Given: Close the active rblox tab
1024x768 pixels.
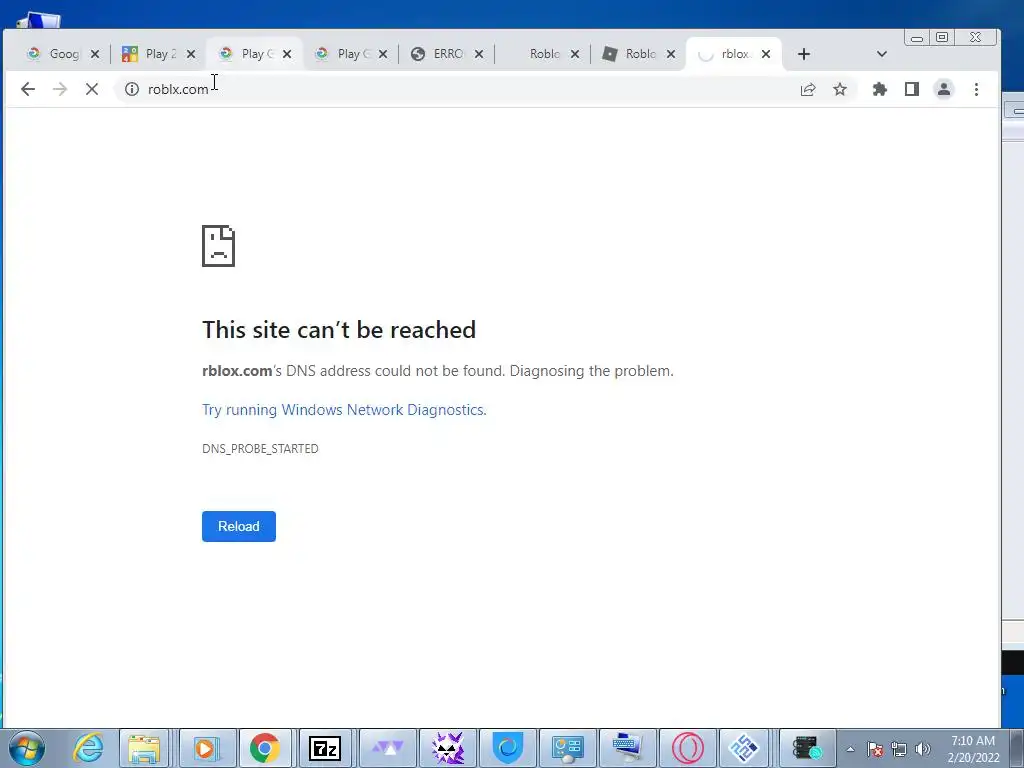Looking at the screenshot, I should [x=766, y=54].
